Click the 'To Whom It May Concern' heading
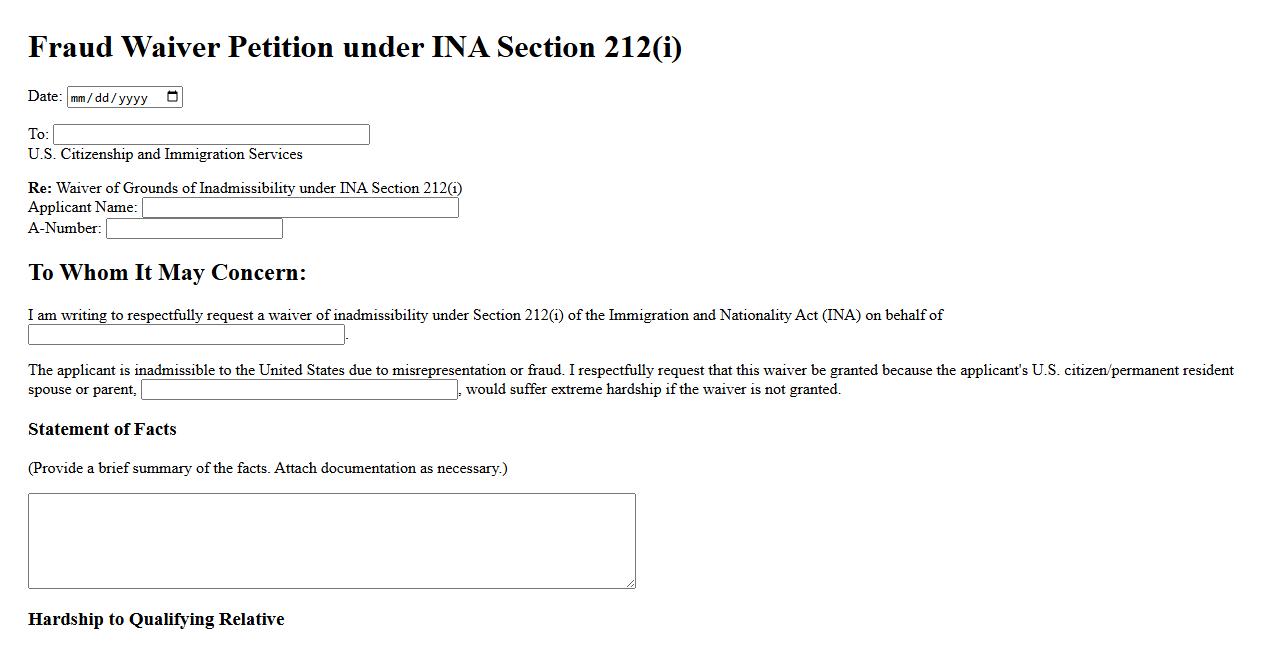The width and height of the screenshot is (1278, 650). pos(167,273)
